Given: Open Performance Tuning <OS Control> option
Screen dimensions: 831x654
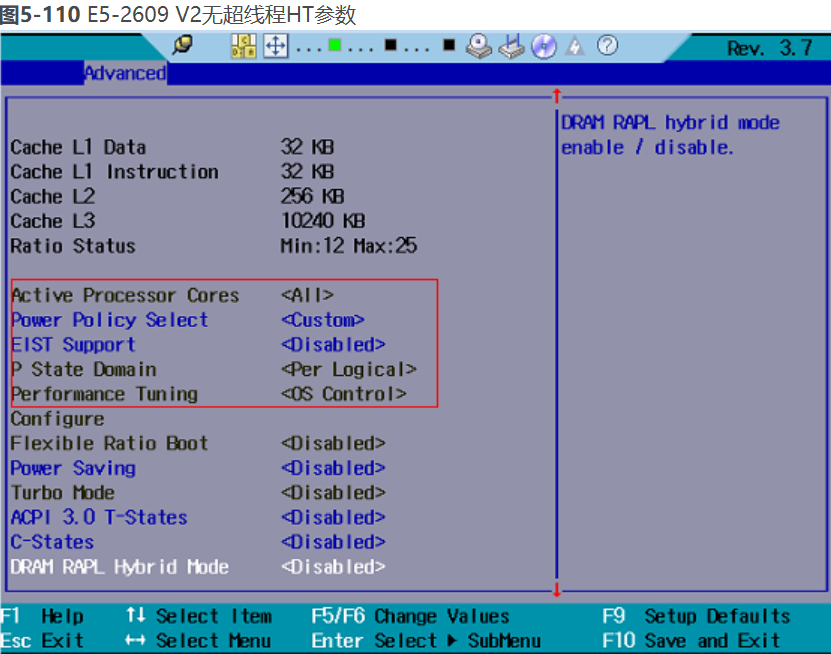Looking at the screenshot, I should coord(343,394).
